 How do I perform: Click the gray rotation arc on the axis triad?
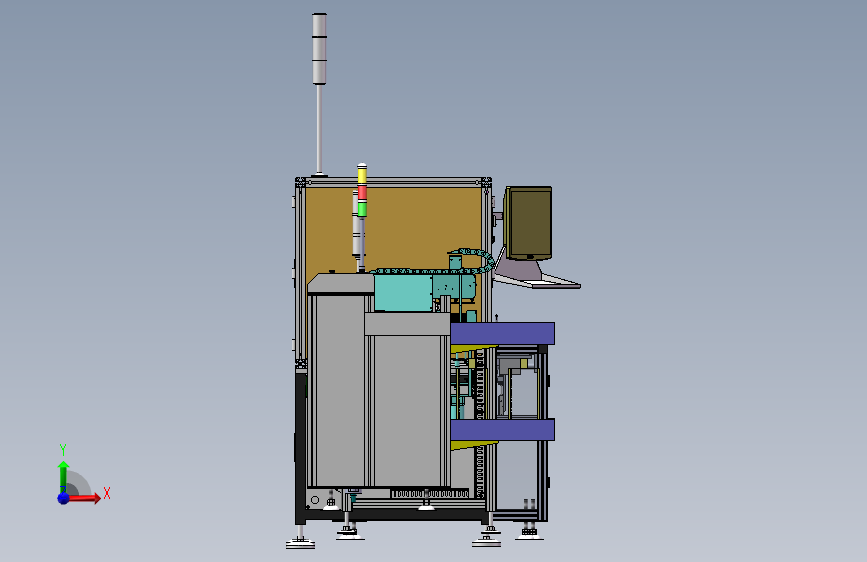coord(81,482)
